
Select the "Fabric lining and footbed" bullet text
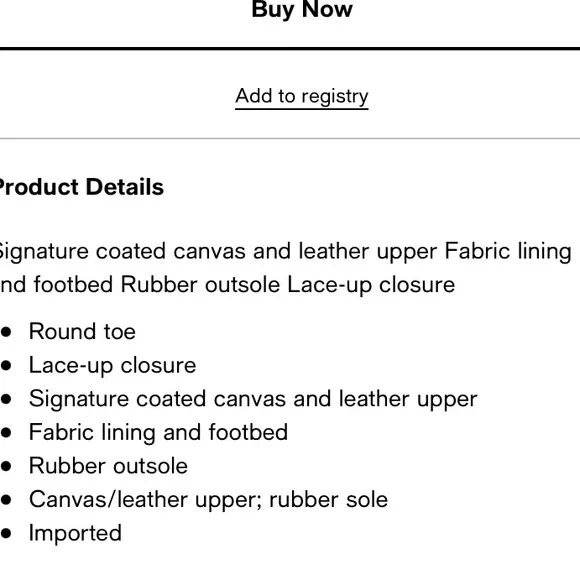tap(158, 432)
